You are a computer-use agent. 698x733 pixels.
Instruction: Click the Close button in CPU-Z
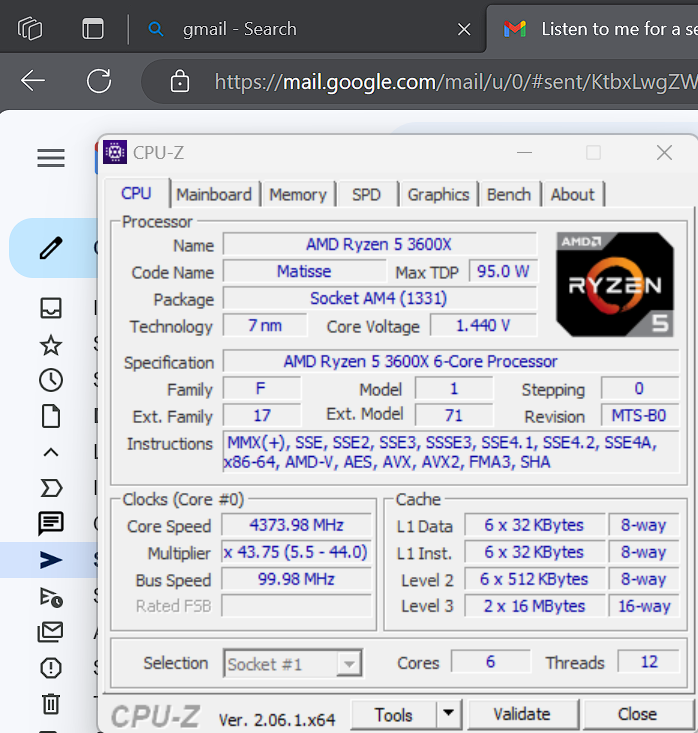coord(637,714)
